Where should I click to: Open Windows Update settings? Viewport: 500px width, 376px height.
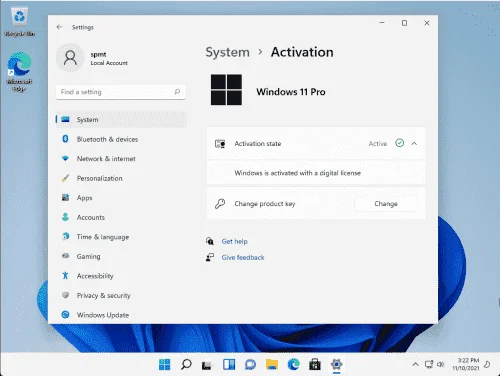point(121,315)
